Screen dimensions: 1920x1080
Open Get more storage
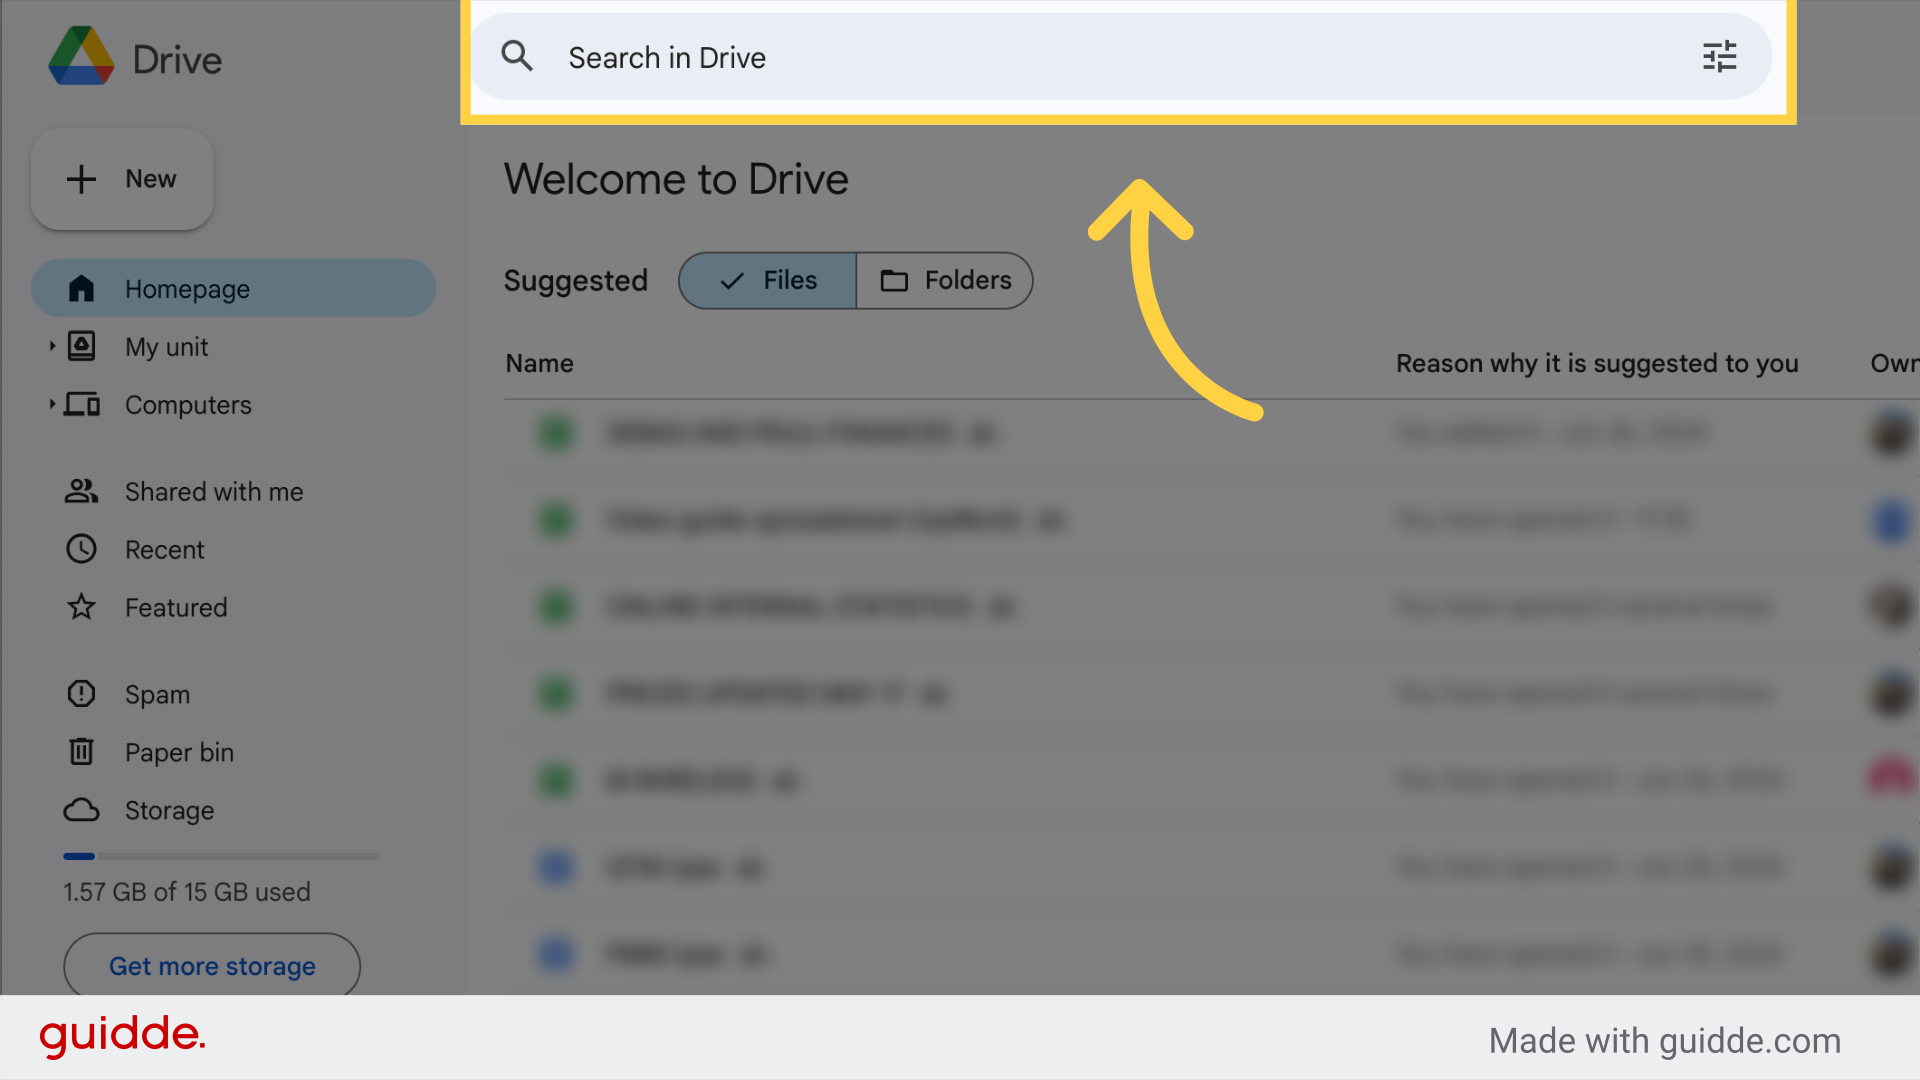point(211,966)
